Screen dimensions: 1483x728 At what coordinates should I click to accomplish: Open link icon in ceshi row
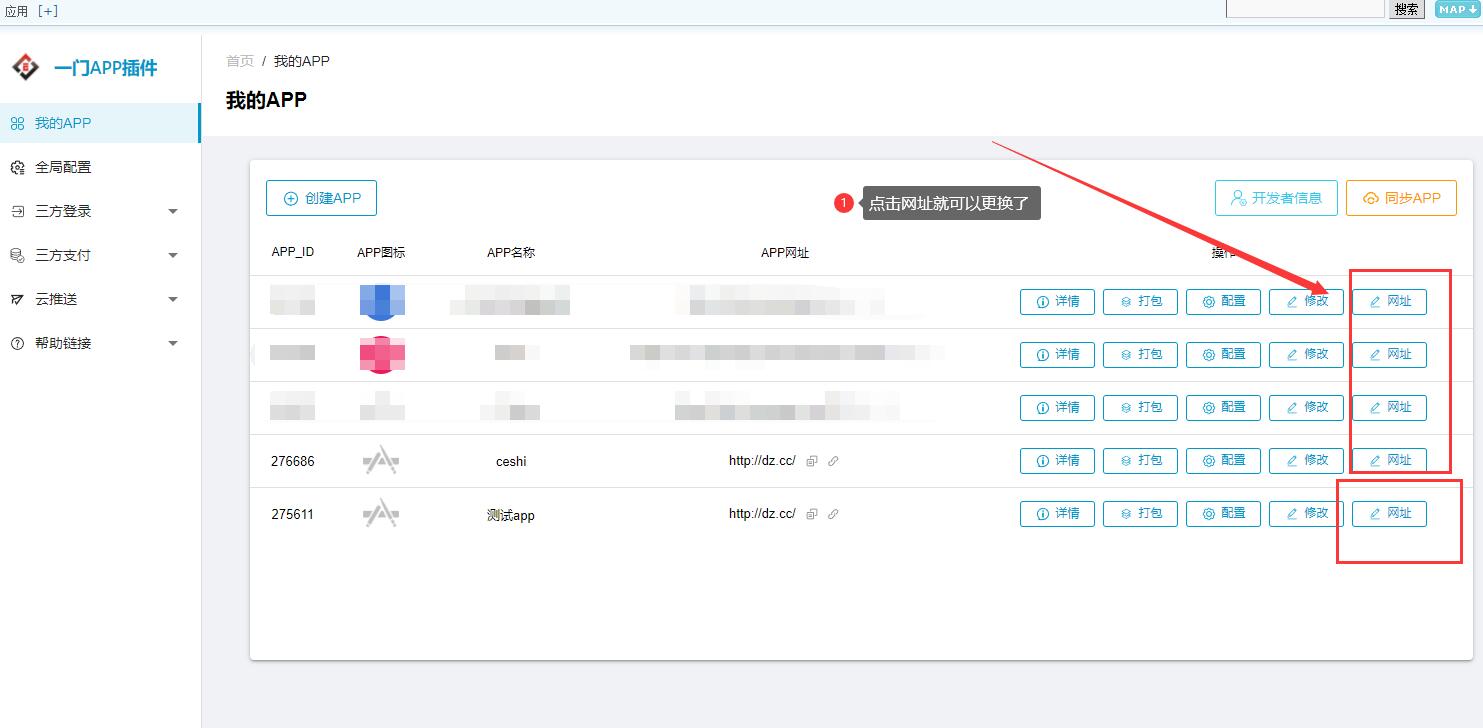coord(833,461)
